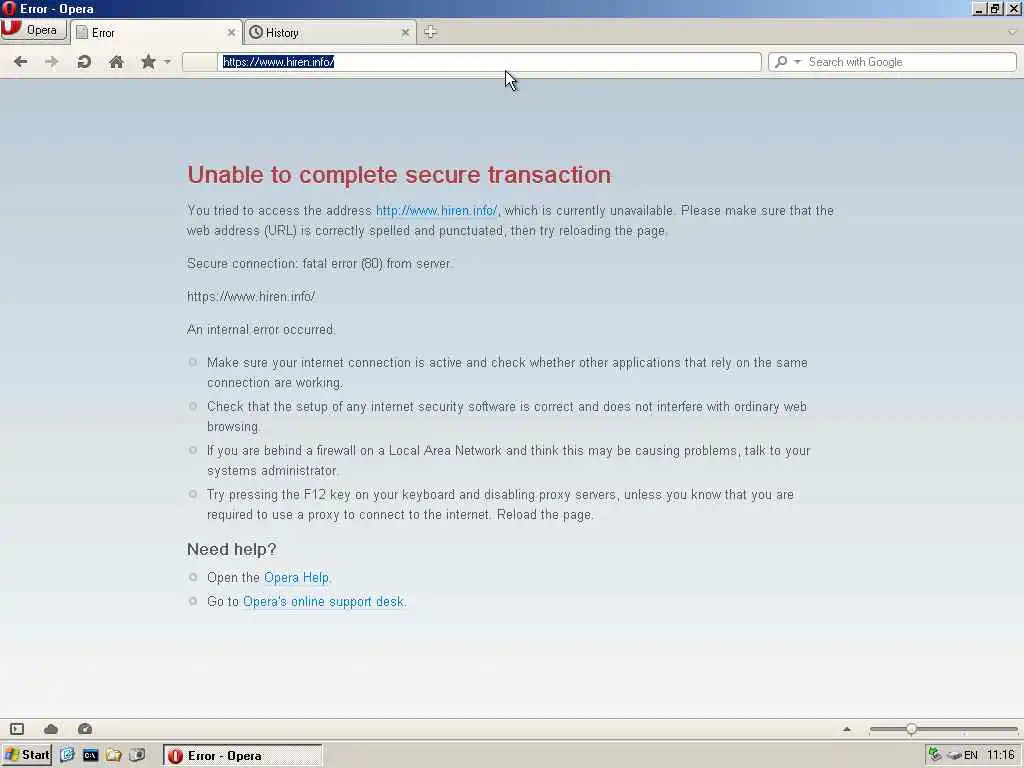The height and width of the screenshot is (768, 1024).
Task: Open the Windows Start menu
Action: click(x=27, y=755)
